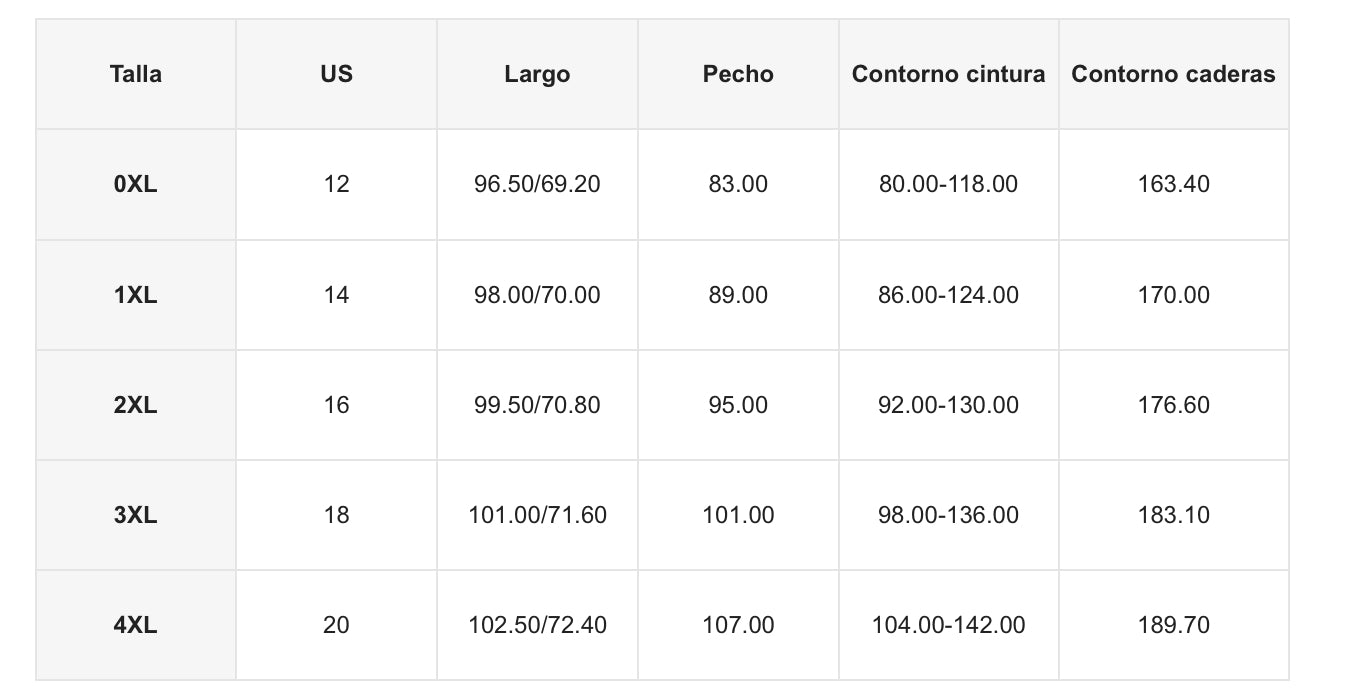
Task: Select the 0XL size row label
Action: (x=136, y=184)
